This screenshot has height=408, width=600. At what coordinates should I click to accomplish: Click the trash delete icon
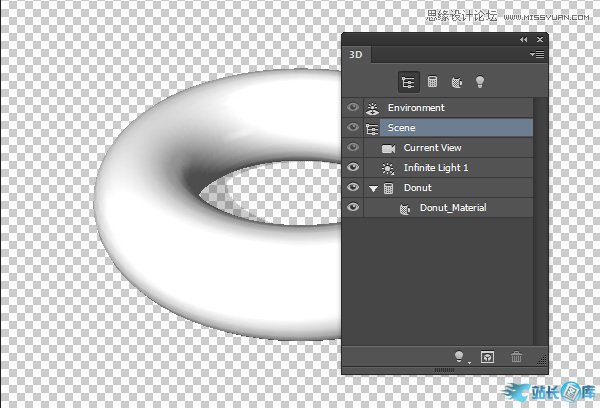pyautogui.click(x=516, y=355)
